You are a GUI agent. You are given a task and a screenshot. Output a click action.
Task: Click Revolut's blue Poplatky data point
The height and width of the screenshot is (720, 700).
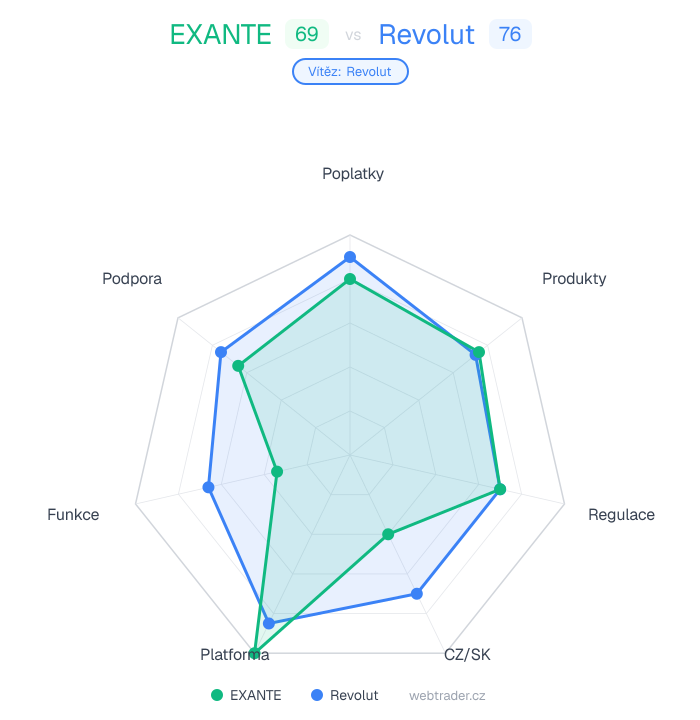coord(350,257)
